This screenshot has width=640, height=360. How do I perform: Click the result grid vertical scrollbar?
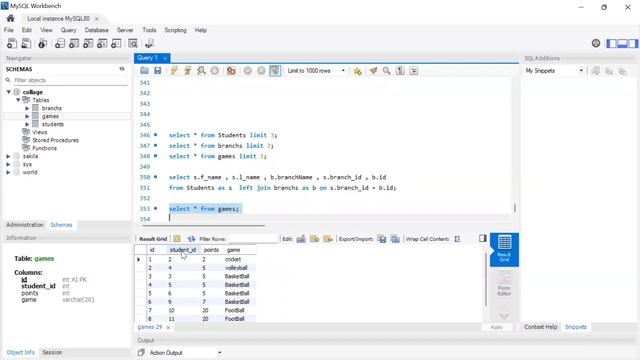(x=486, y=280)
